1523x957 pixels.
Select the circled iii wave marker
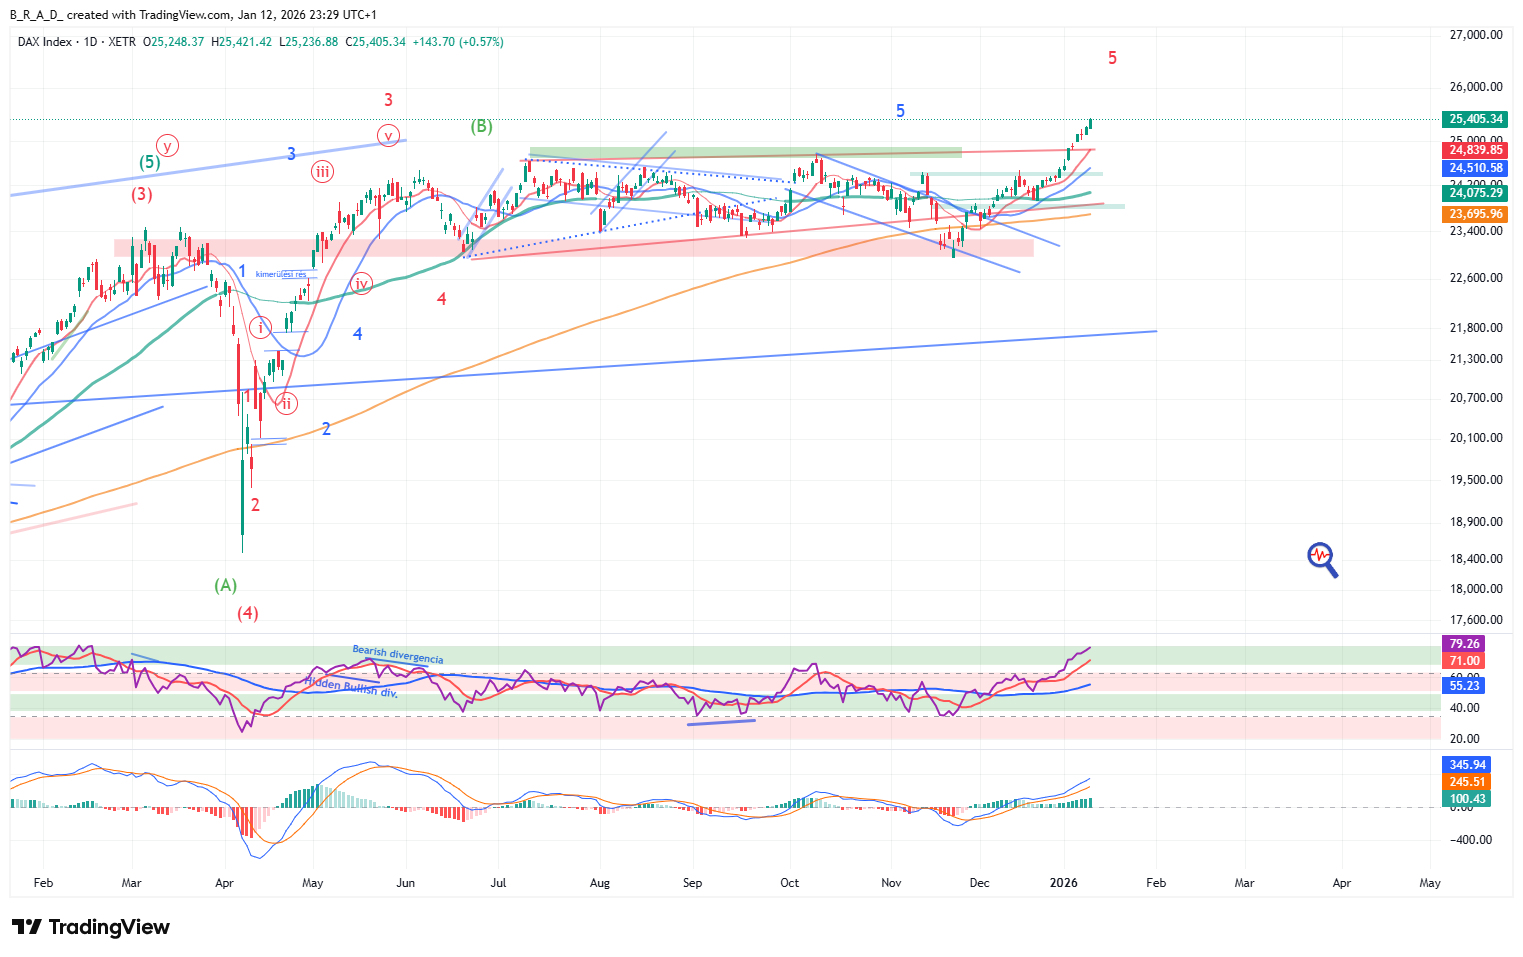click(x=322, y=172)
